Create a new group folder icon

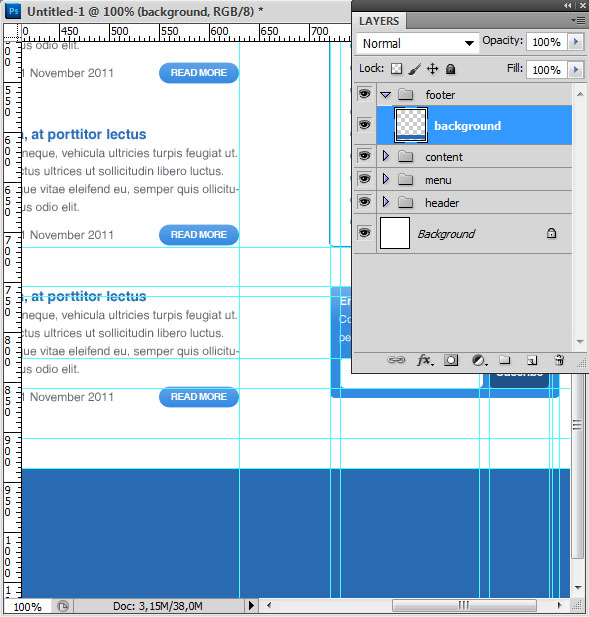pyautogui.click(x=505, y=360)
